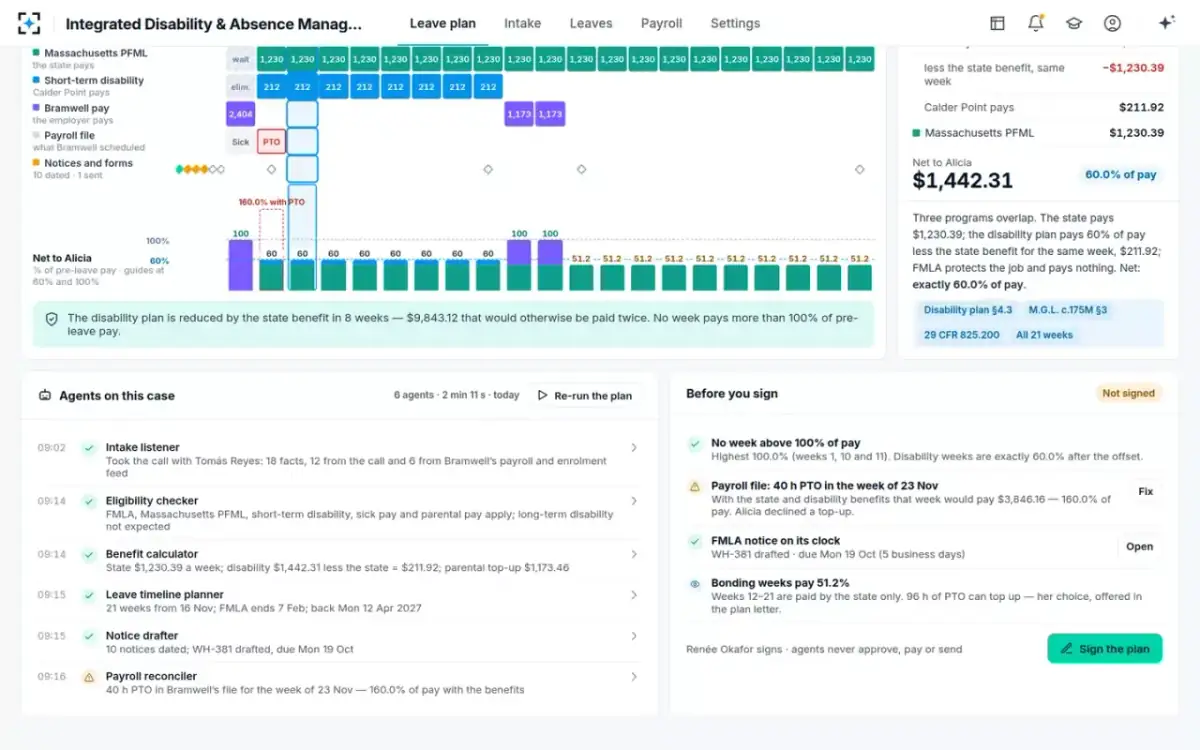
Task: Click the Sick cell in the Payroll file row
Action: click(240, 142)
